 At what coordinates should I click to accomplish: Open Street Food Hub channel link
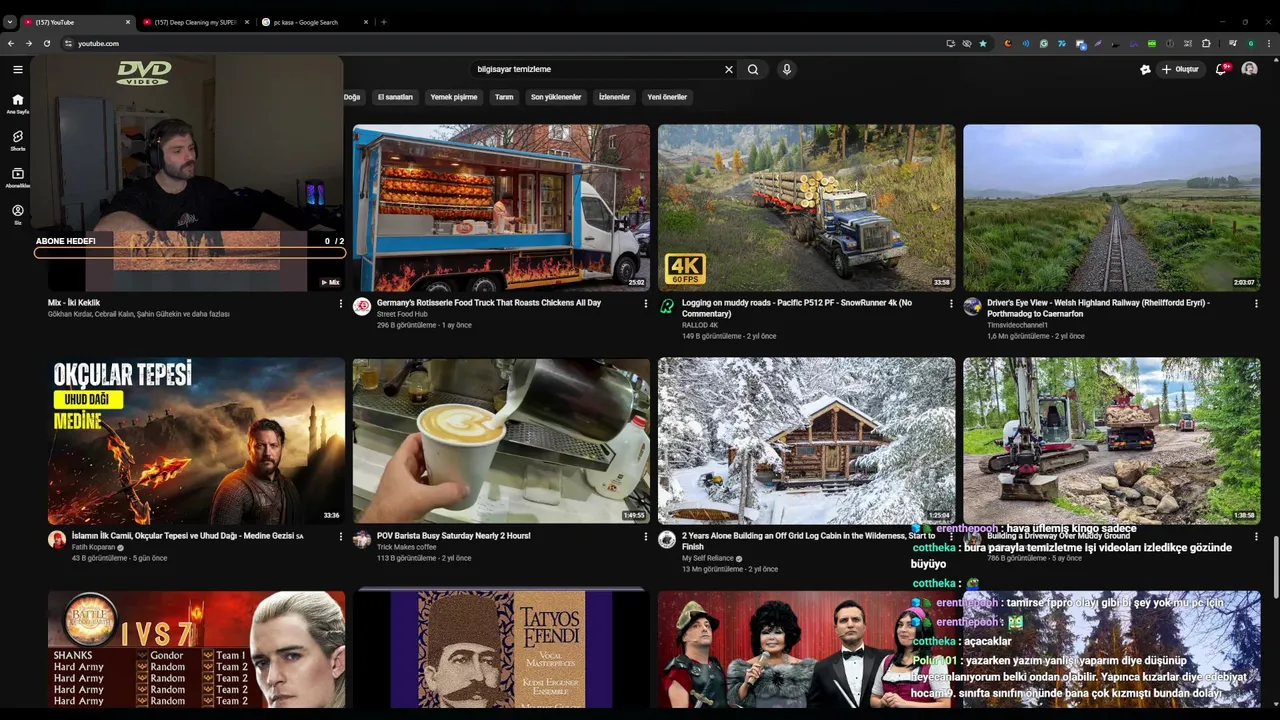click(402, 314)
